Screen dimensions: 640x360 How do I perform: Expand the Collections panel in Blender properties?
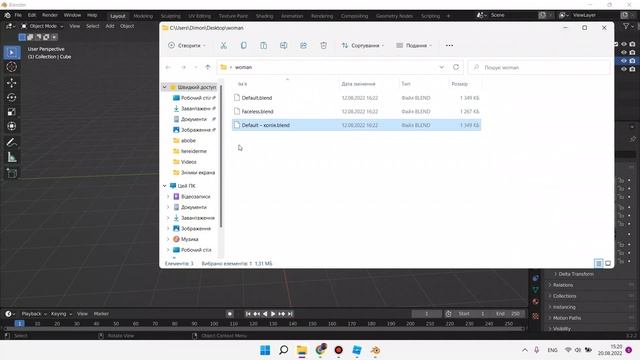(564, 296)
